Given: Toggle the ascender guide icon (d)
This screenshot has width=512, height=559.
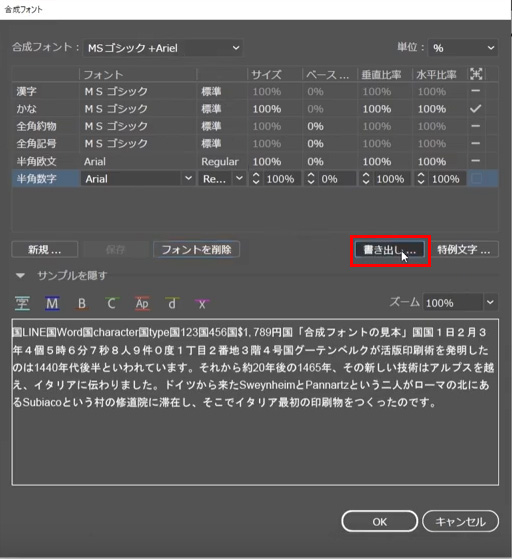Looking at the screenshot, I should click(172, 303).
